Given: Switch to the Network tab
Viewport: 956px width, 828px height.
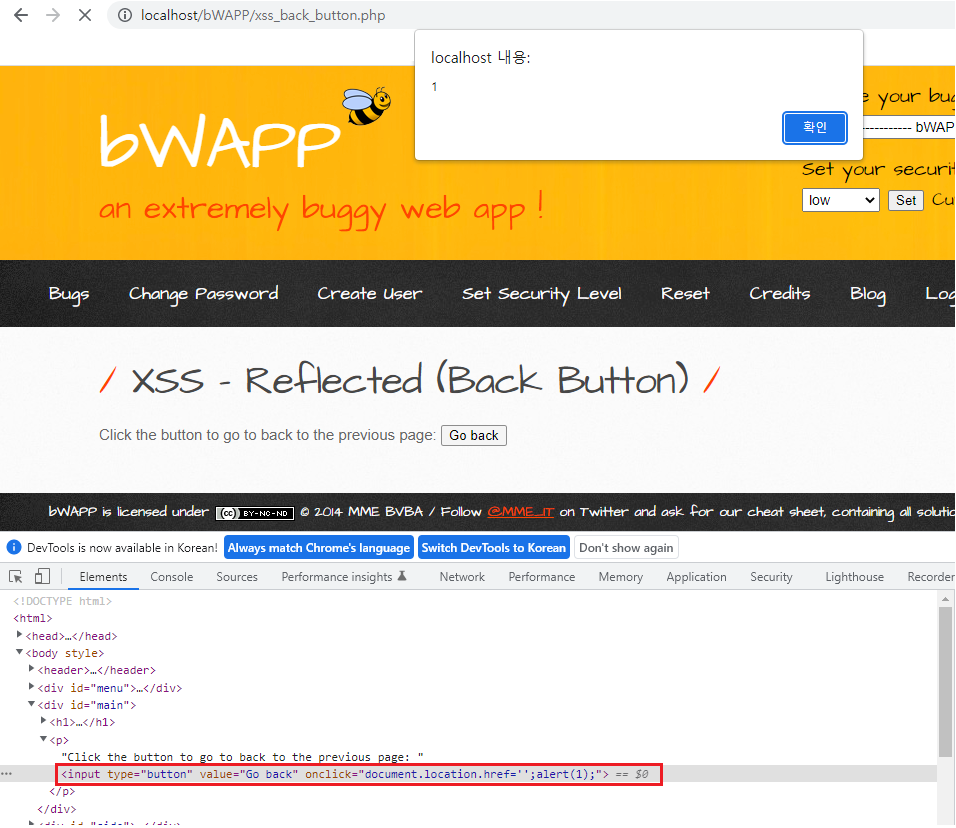Looking at the screenshot, I should 462,577.
